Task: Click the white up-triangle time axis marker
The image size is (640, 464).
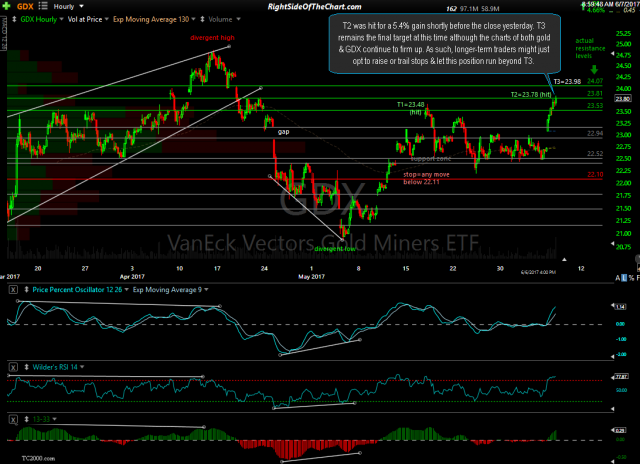Action: coord(564,260)
